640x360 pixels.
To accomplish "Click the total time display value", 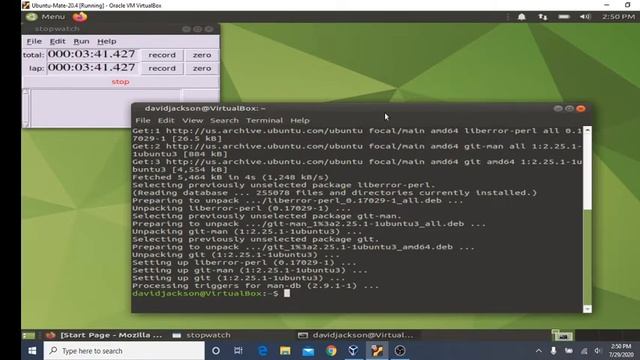I will pos(91,54).
